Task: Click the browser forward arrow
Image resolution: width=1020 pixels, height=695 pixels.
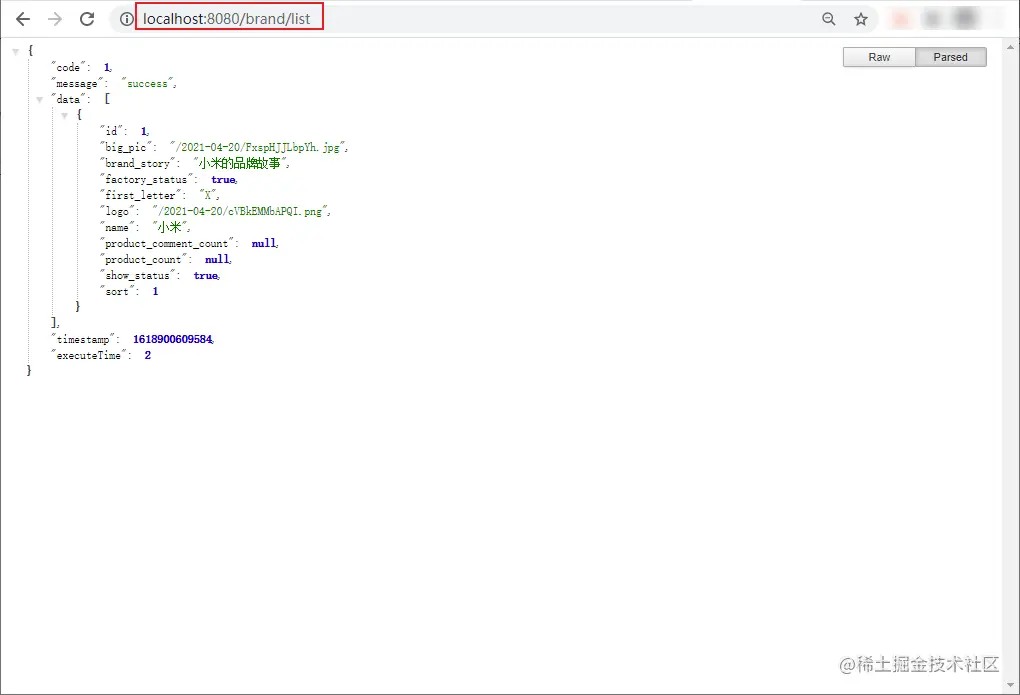Action: [x=55, y=19]
